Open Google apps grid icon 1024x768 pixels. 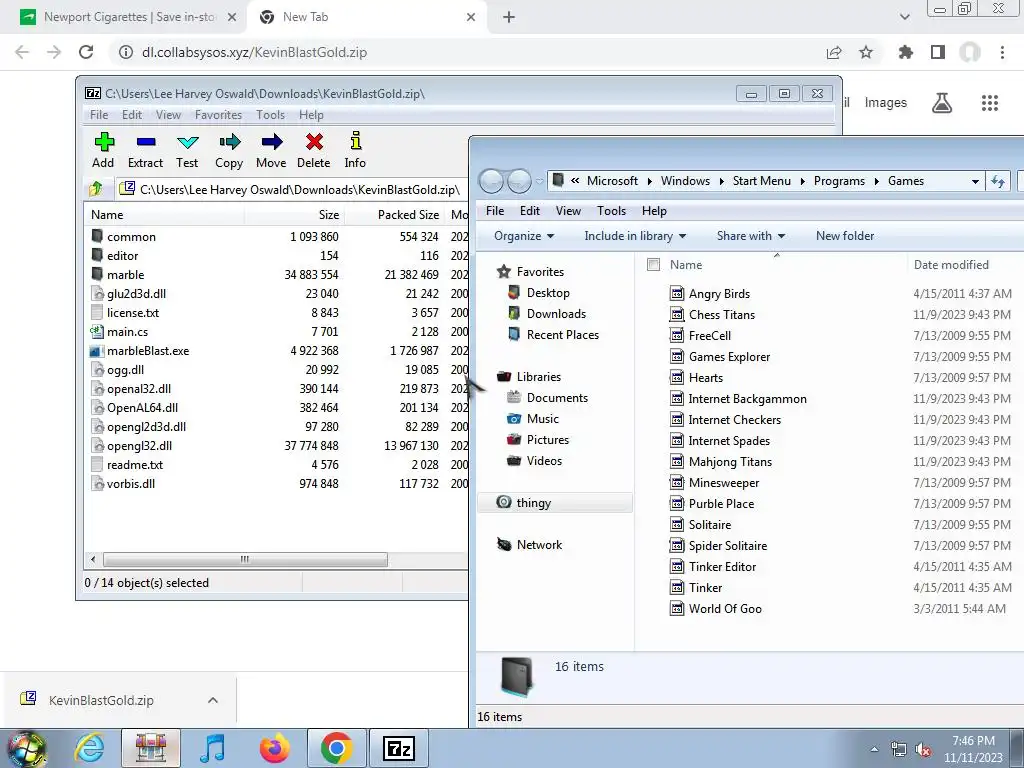tap(990, 103)
